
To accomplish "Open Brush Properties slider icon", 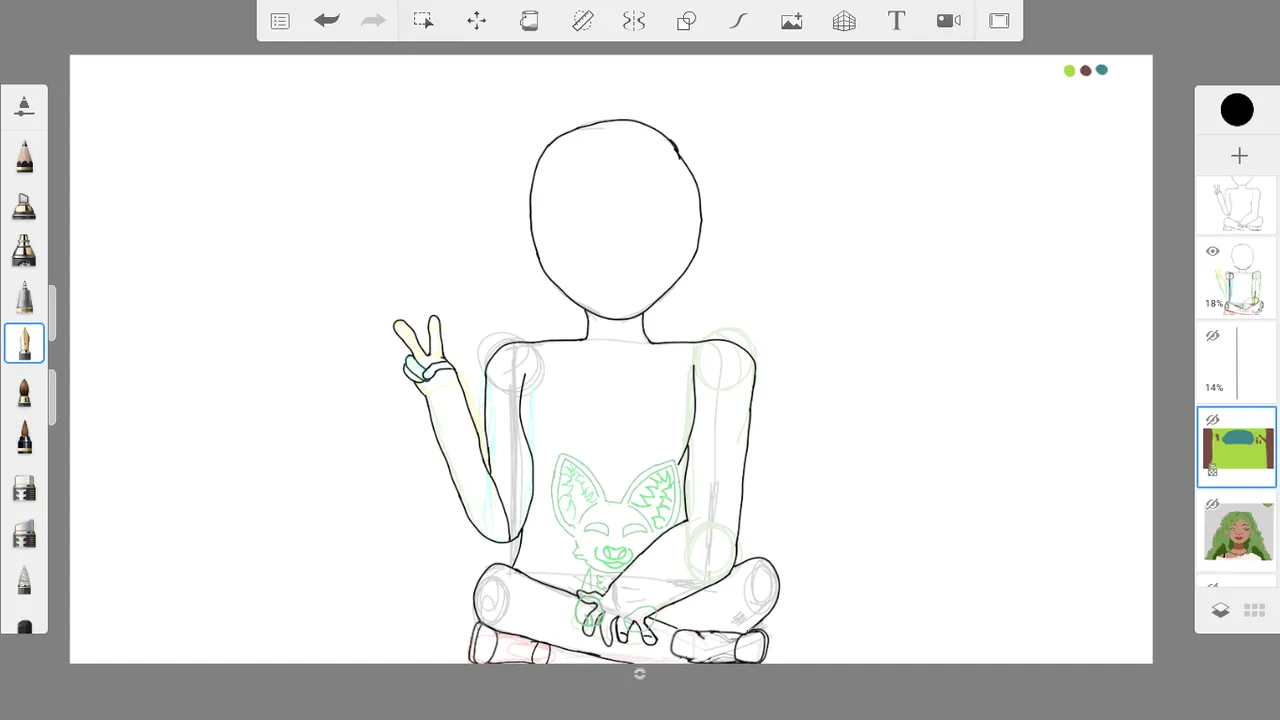I will pyautogui.click(x=24, y=106).
